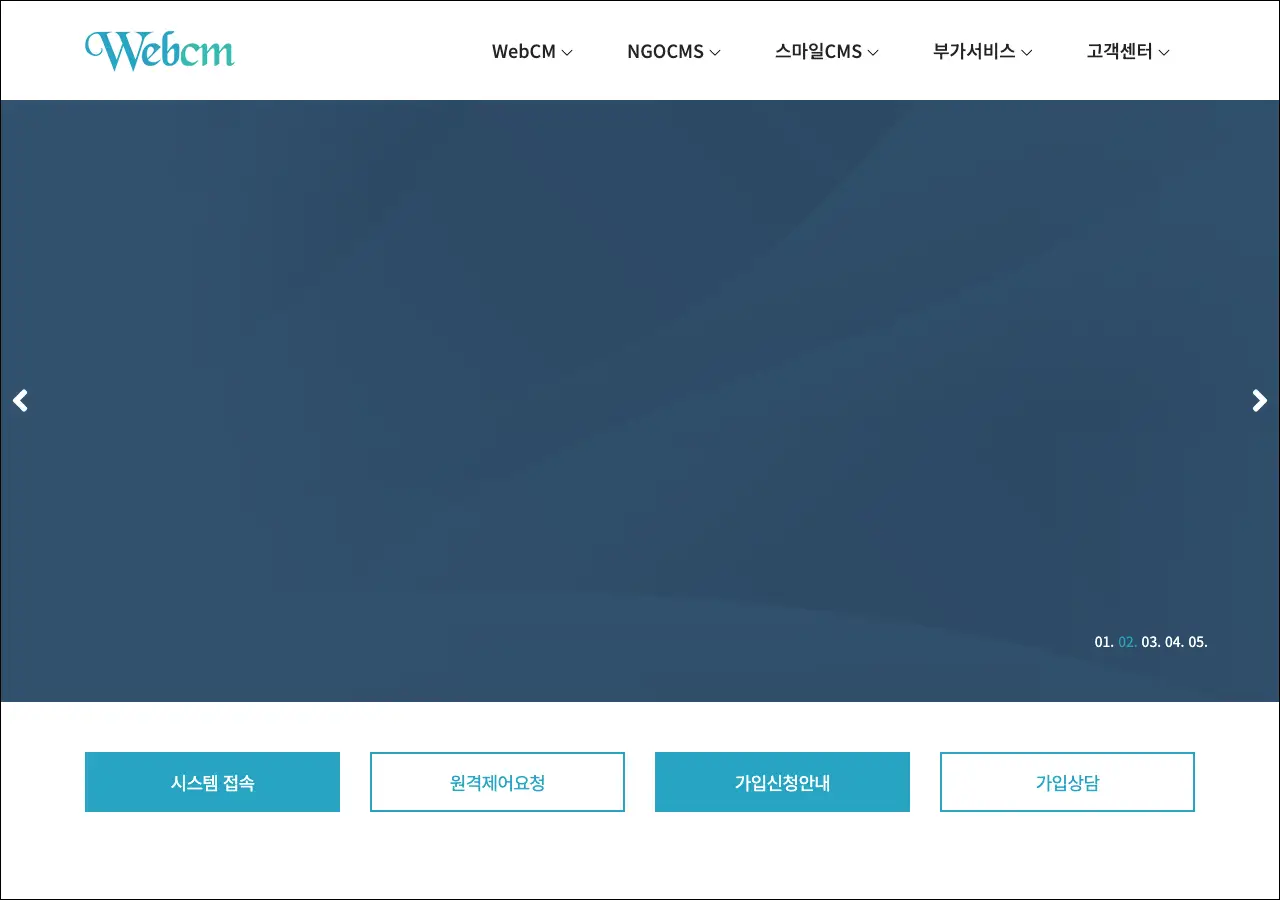Click the Webcm logo

(x=160, y=50)
